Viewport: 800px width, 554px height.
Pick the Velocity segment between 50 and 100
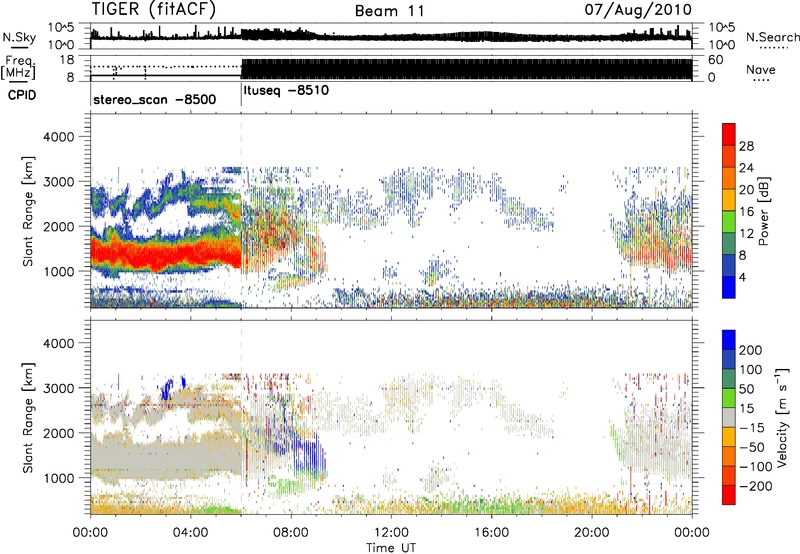729,379
